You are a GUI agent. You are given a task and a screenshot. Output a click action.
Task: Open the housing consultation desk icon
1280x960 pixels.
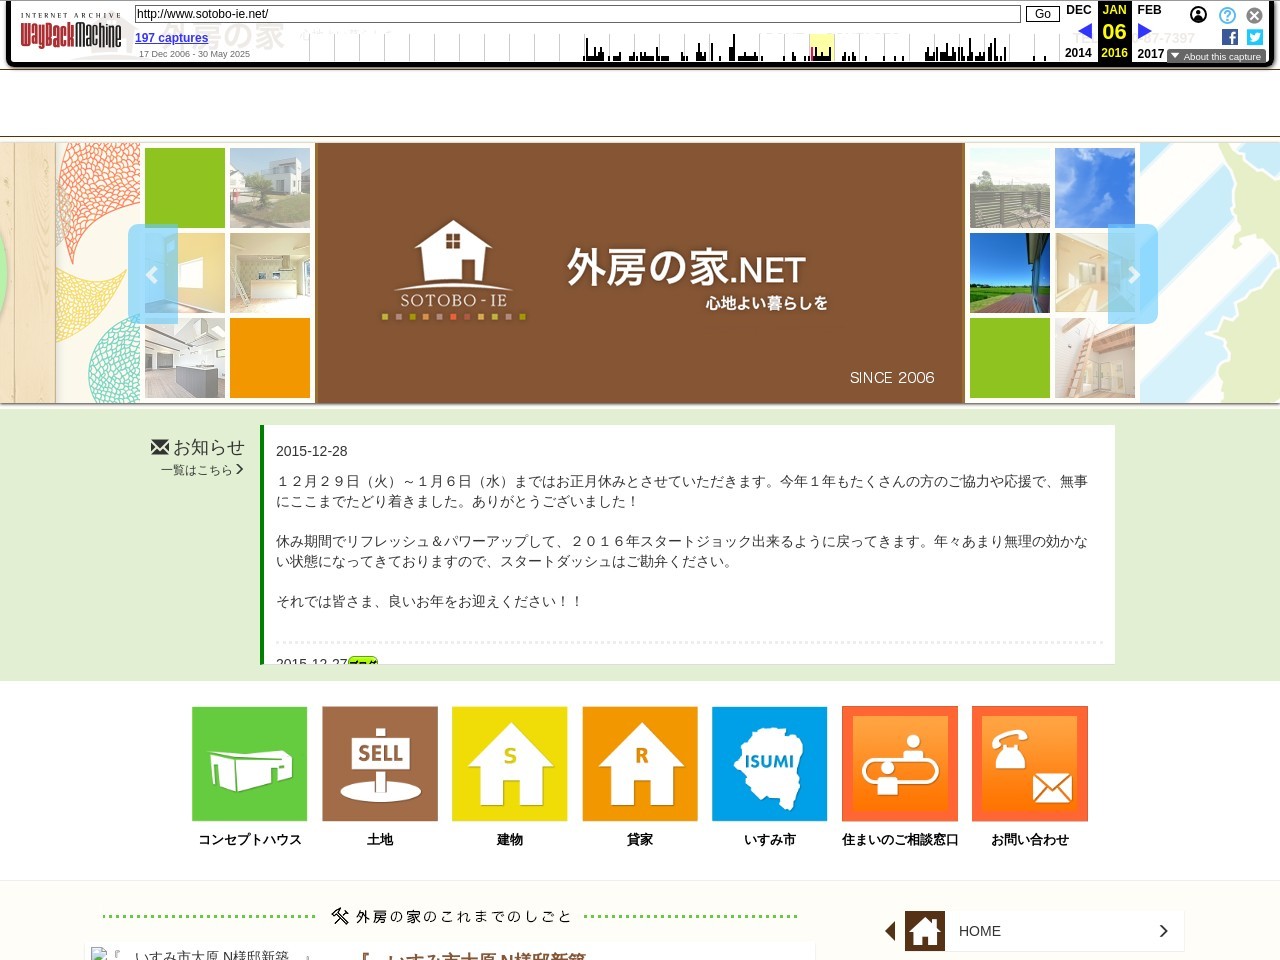pos(900,764)
